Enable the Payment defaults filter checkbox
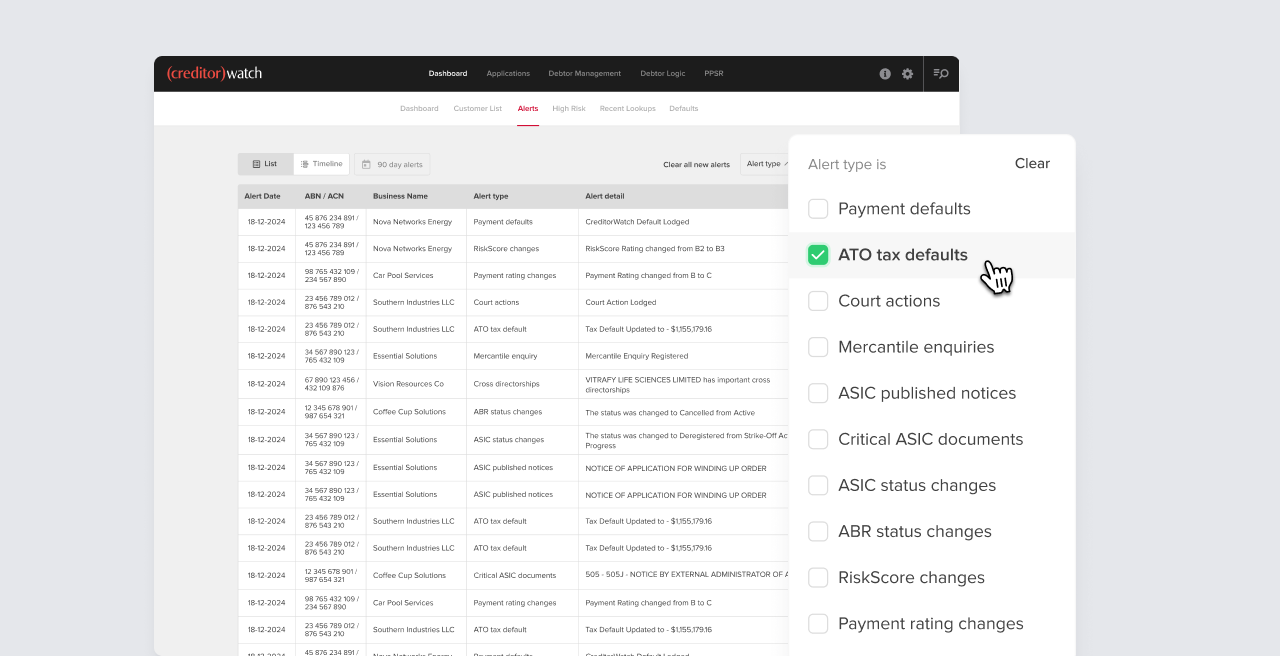This screenshot has height=656, width=1280. [x=818, y=208]
